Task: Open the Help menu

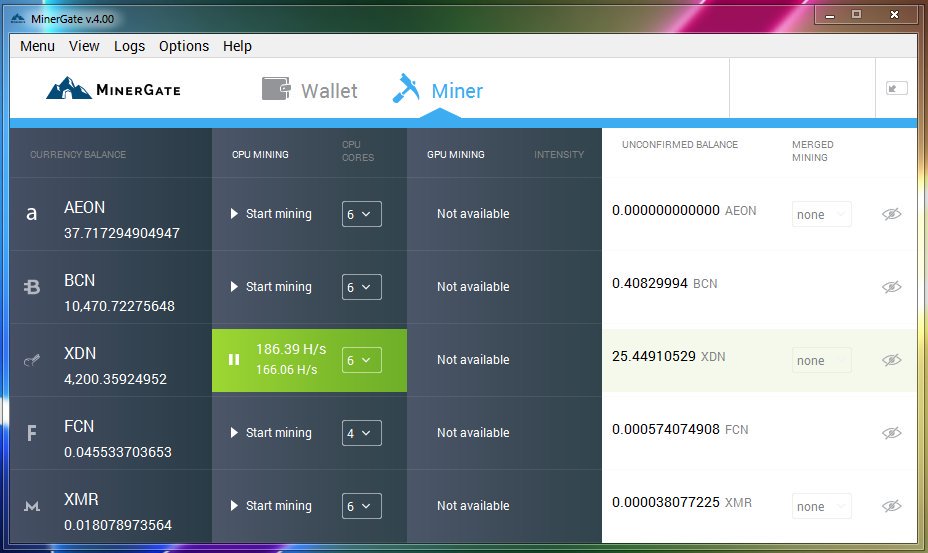Action: (237, 46)
